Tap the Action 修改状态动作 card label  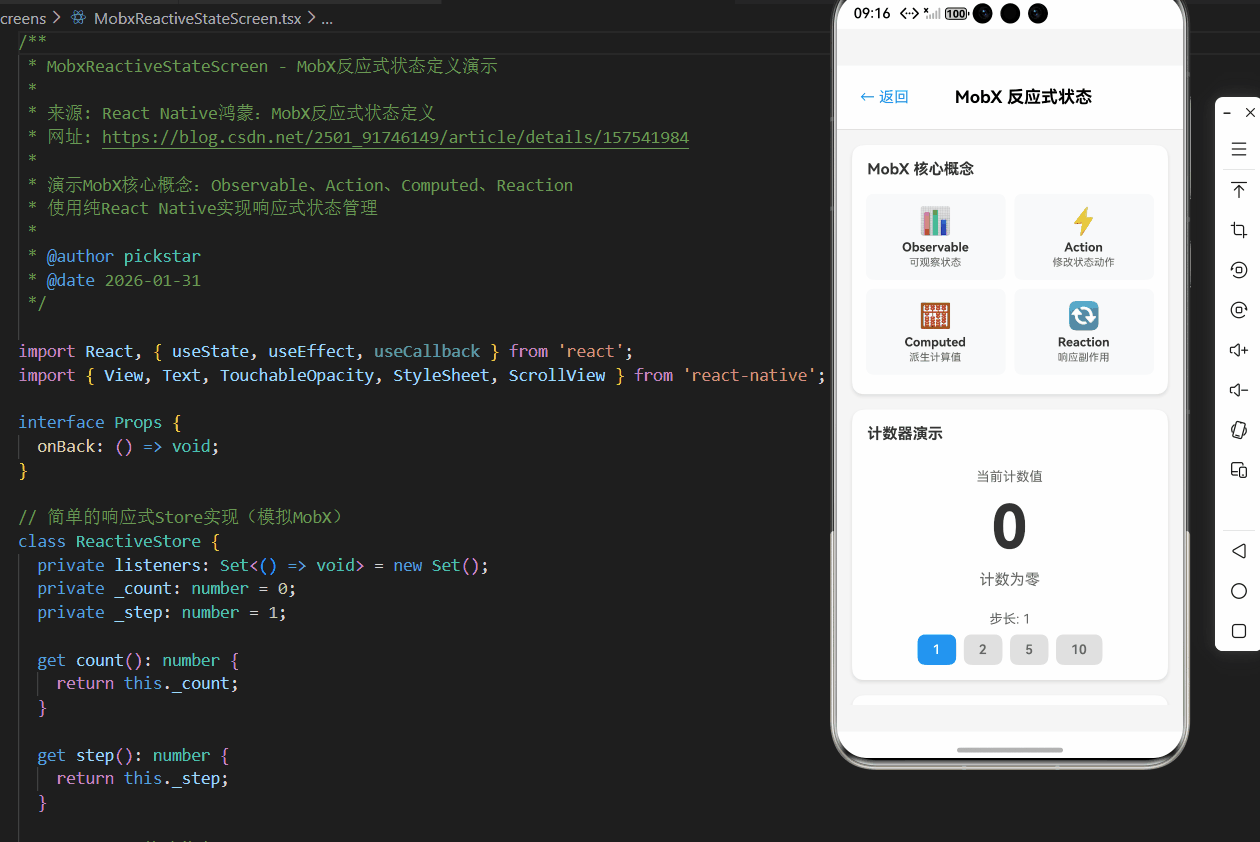click(1083, 254)
